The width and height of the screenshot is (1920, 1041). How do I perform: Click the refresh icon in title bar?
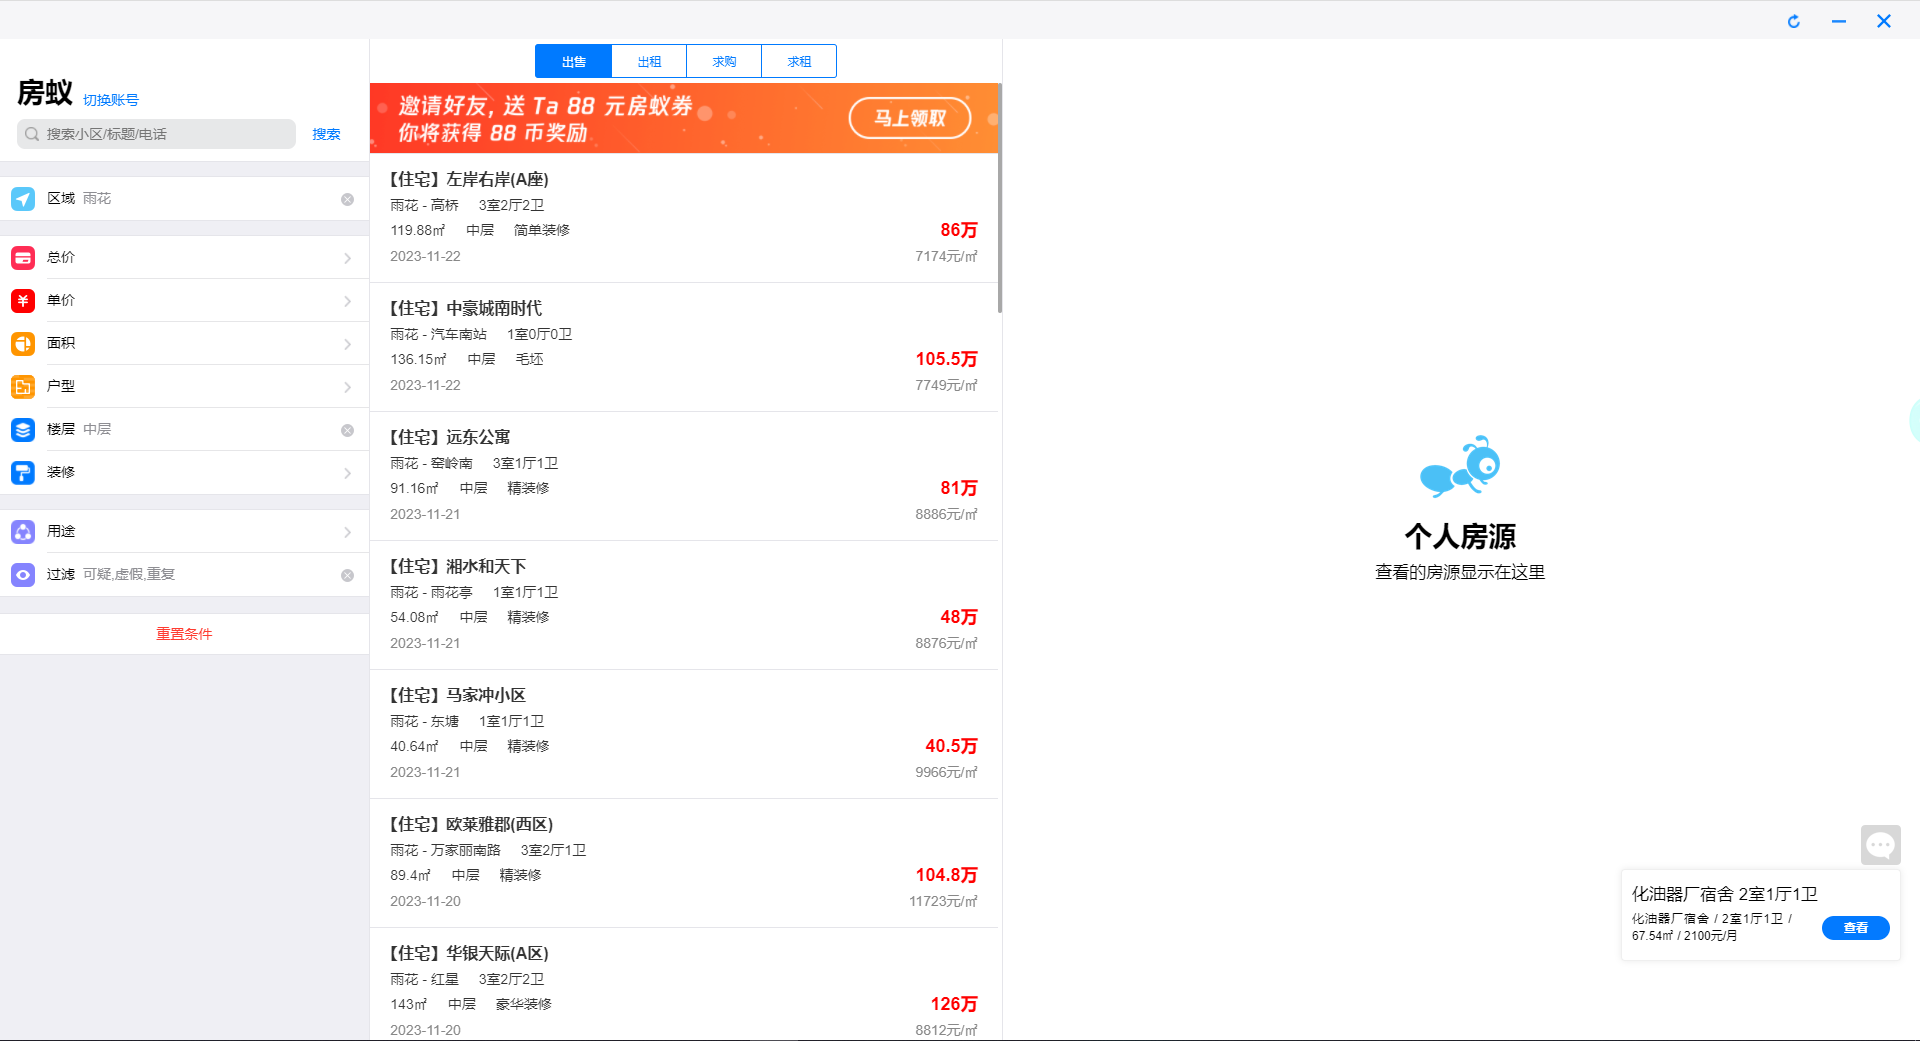coord(1794,21)
